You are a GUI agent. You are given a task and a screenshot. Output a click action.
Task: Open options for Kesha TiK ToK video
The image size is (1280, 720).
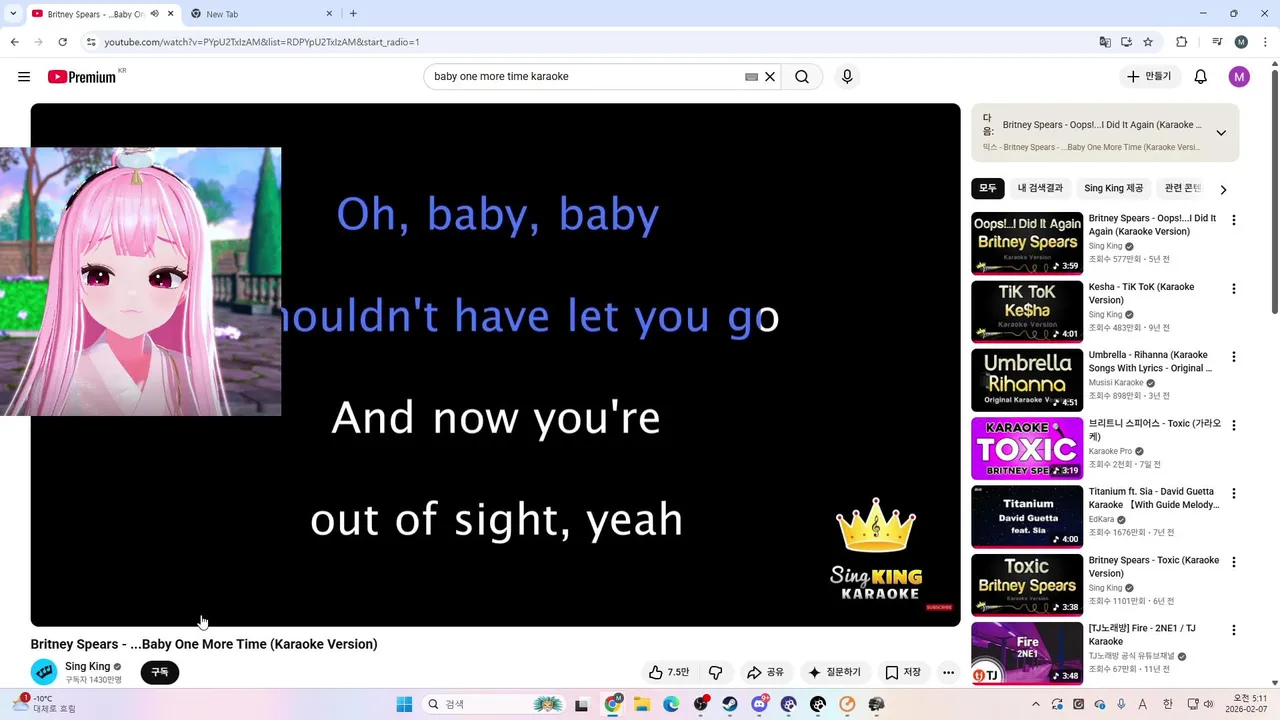(1233, 289)
